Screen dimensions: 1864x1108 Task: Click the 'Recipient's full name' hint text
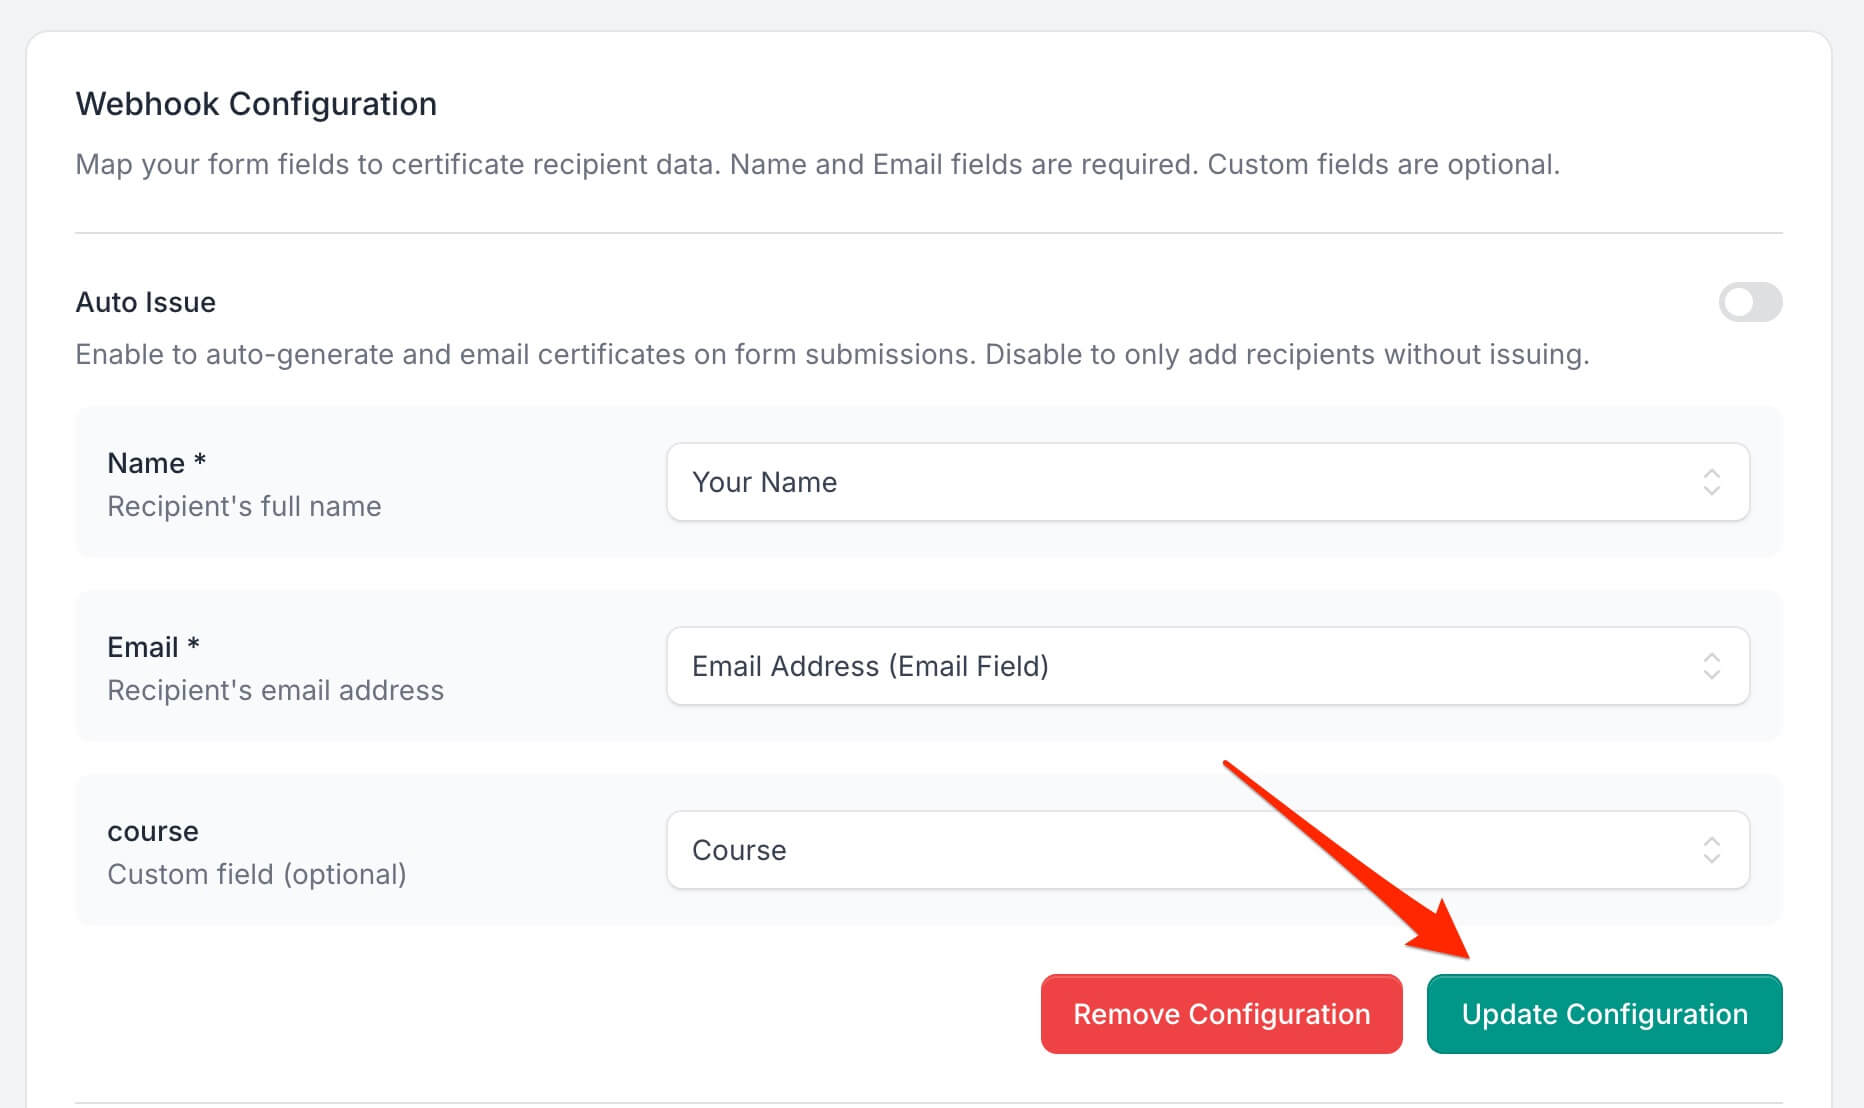click(244, 506)
